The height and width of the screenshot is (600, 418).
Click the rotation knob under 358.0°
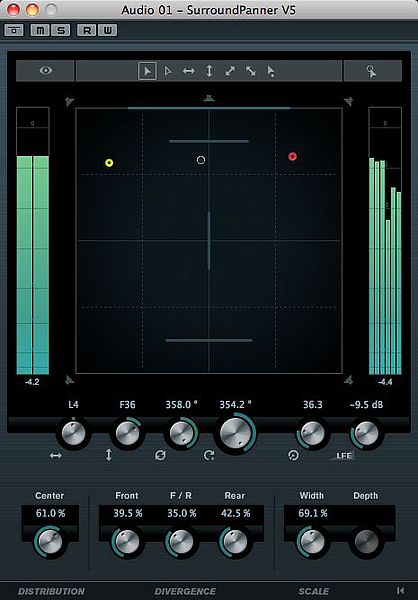tap(181, 434)
